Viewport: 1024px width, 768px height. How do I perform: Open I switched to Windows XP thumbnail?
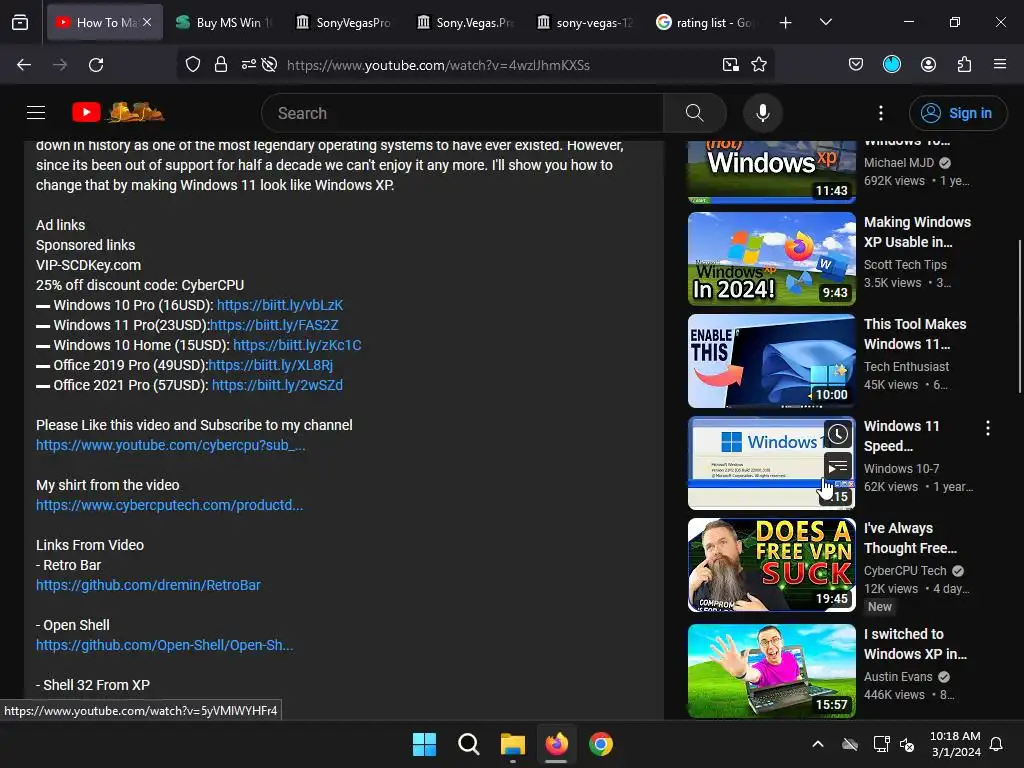tap(771, 671)
